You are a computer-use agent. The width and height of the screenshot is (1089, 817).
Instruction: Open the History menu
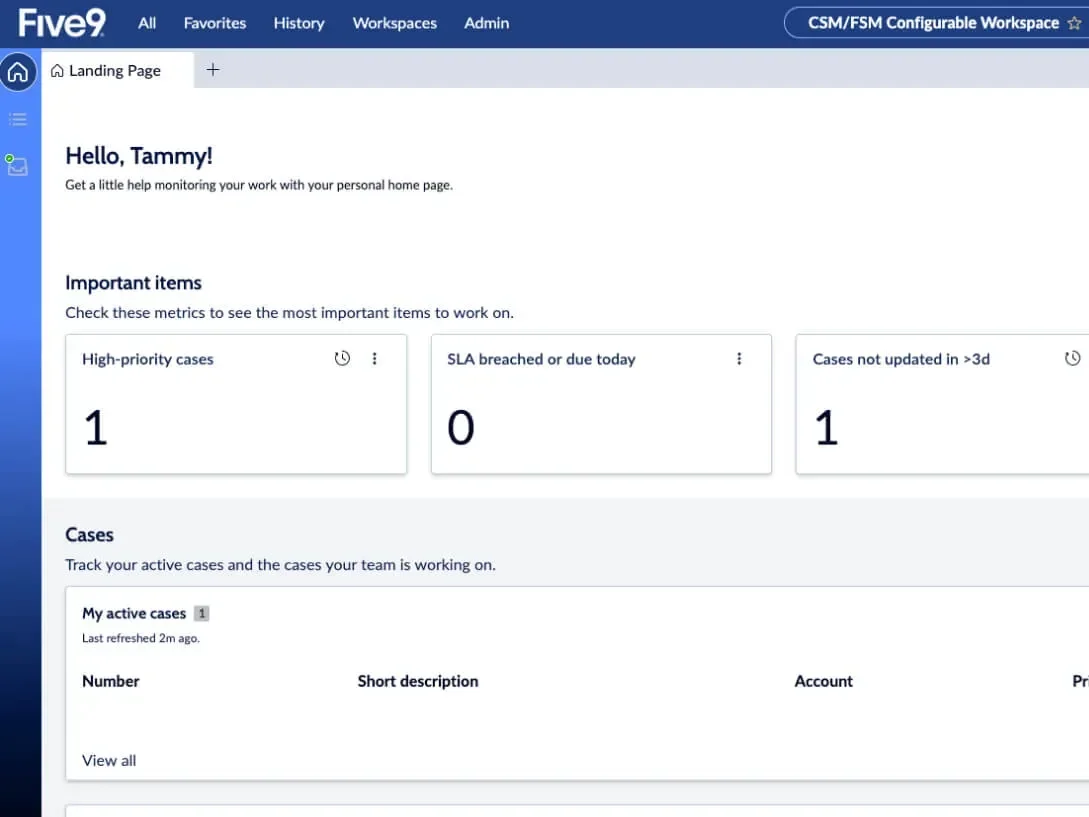(x=299, y=23)
